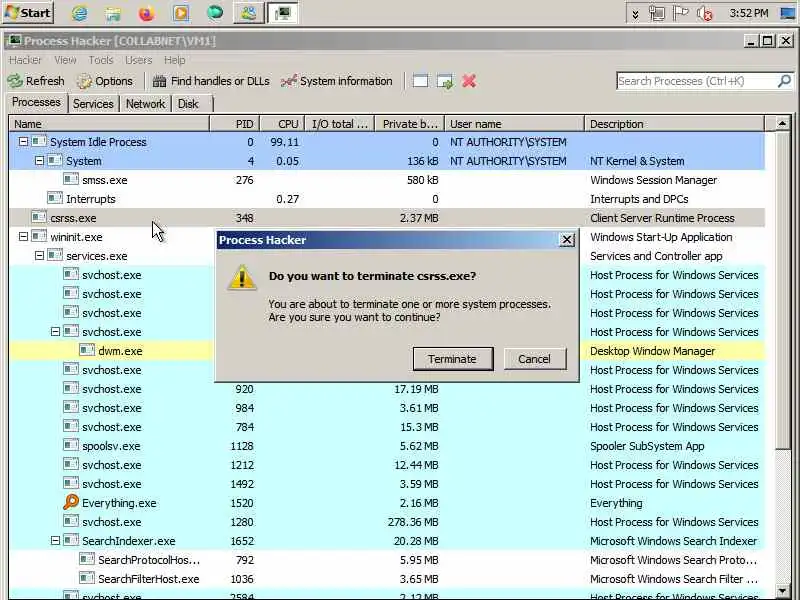The image size is (800, 600).
Task: Open Find handles or DLLs
Action: 211,81
